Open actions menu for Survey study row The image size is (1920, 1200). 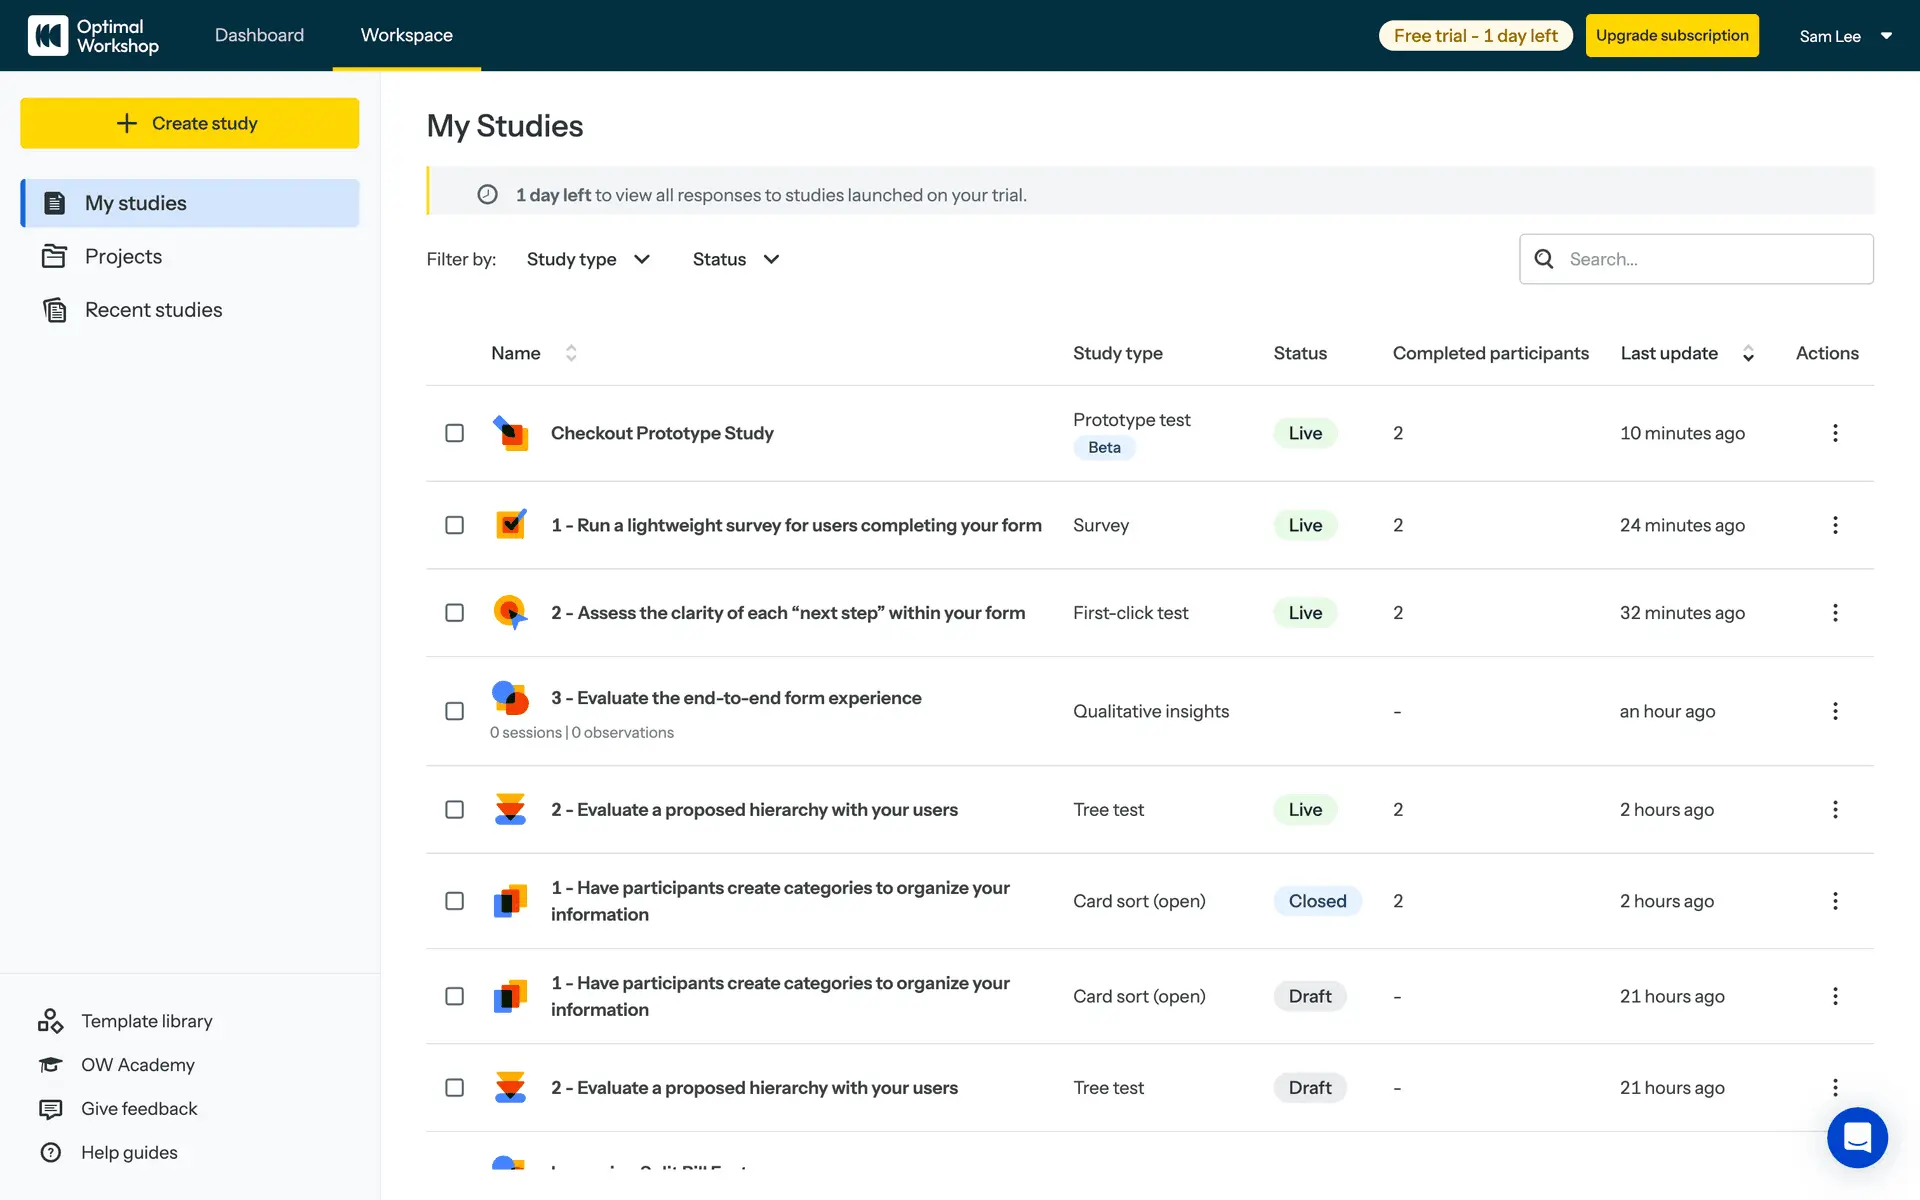click(1835, 525)
